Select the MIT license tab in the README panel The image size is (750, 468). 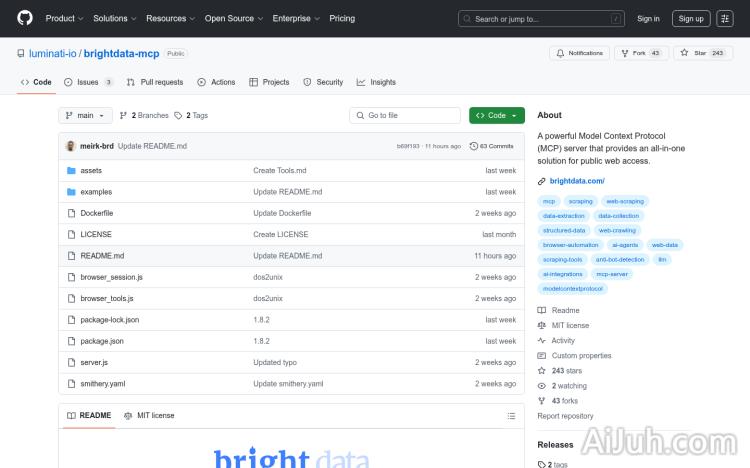tap(149, 416)
